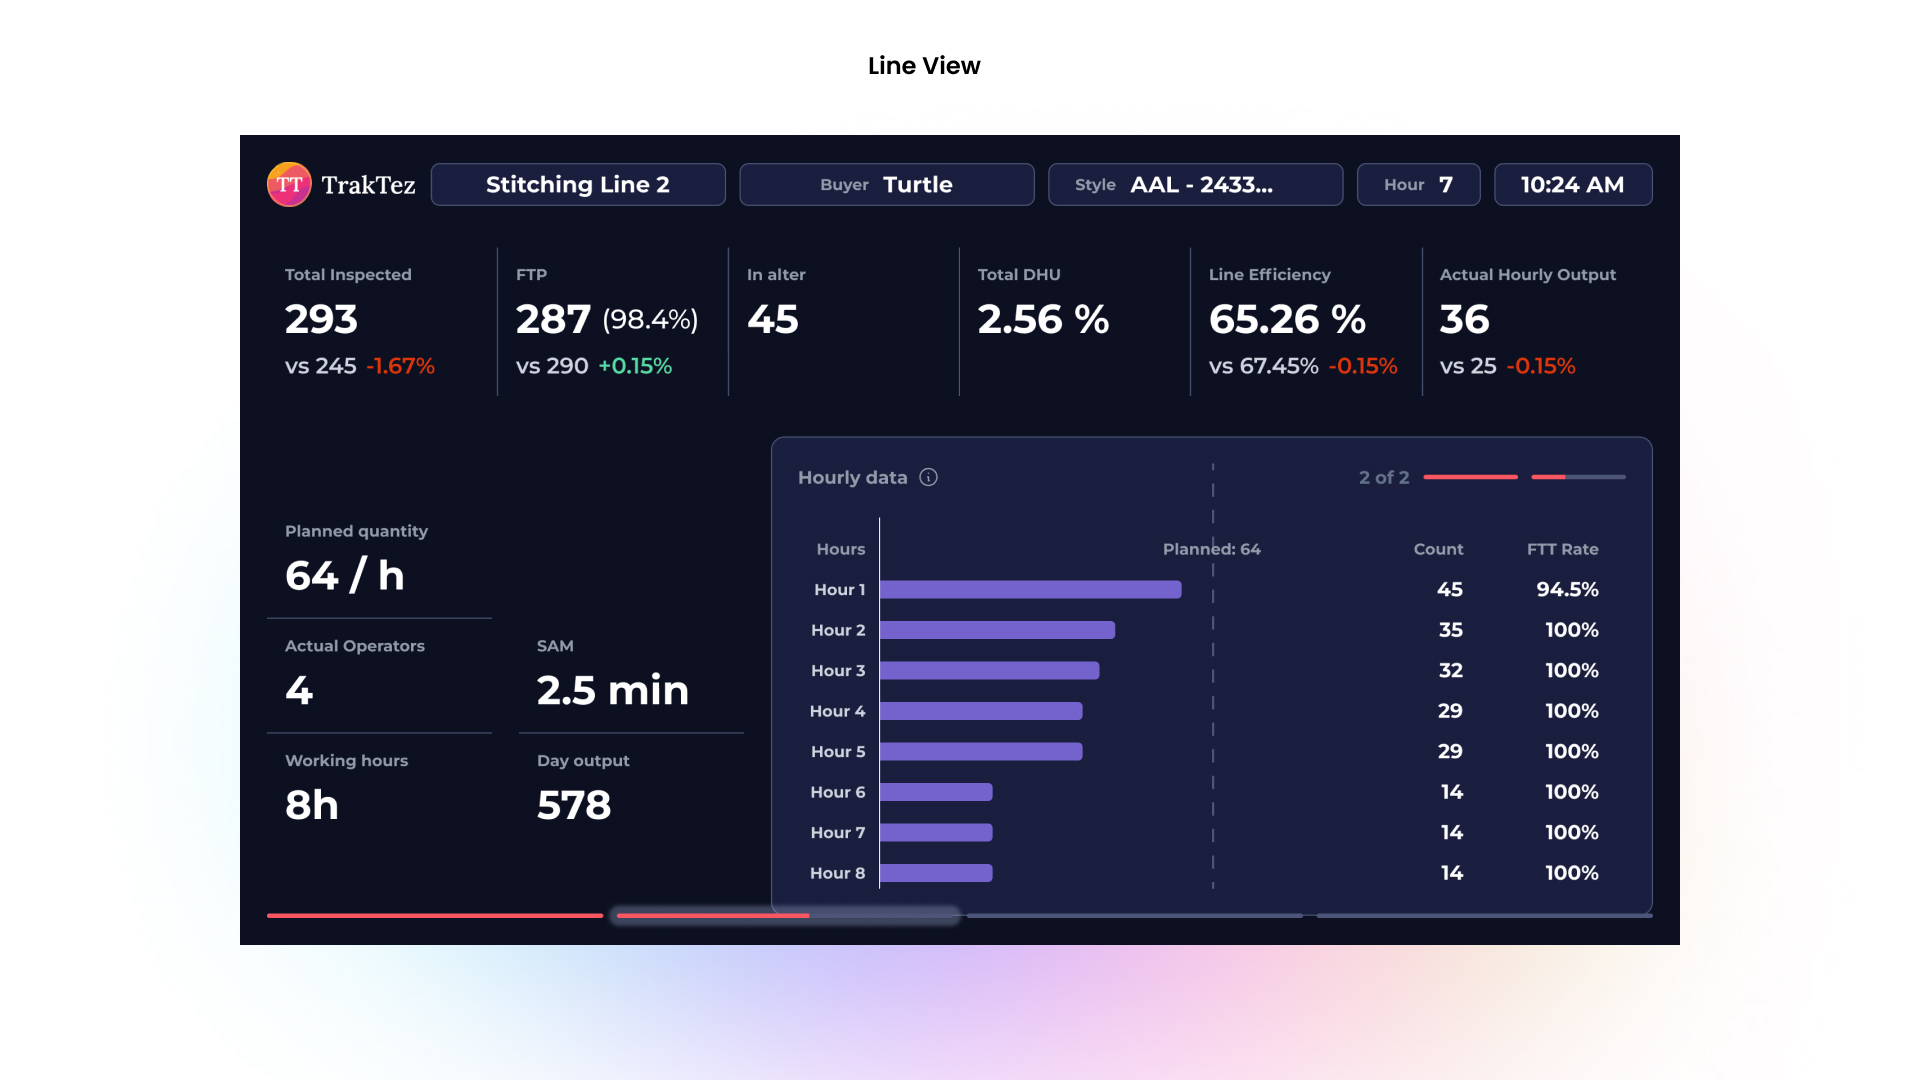Click first Hourly data page indicator

(1470, 477)
